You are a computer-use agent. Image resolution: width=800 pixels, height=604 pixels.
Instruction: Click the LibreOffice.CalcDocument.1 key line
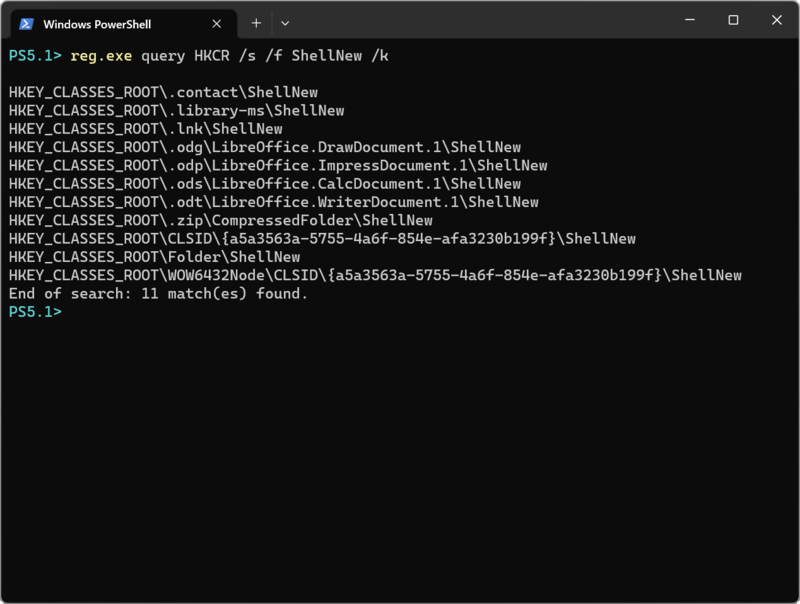click(x=264, y=184)
